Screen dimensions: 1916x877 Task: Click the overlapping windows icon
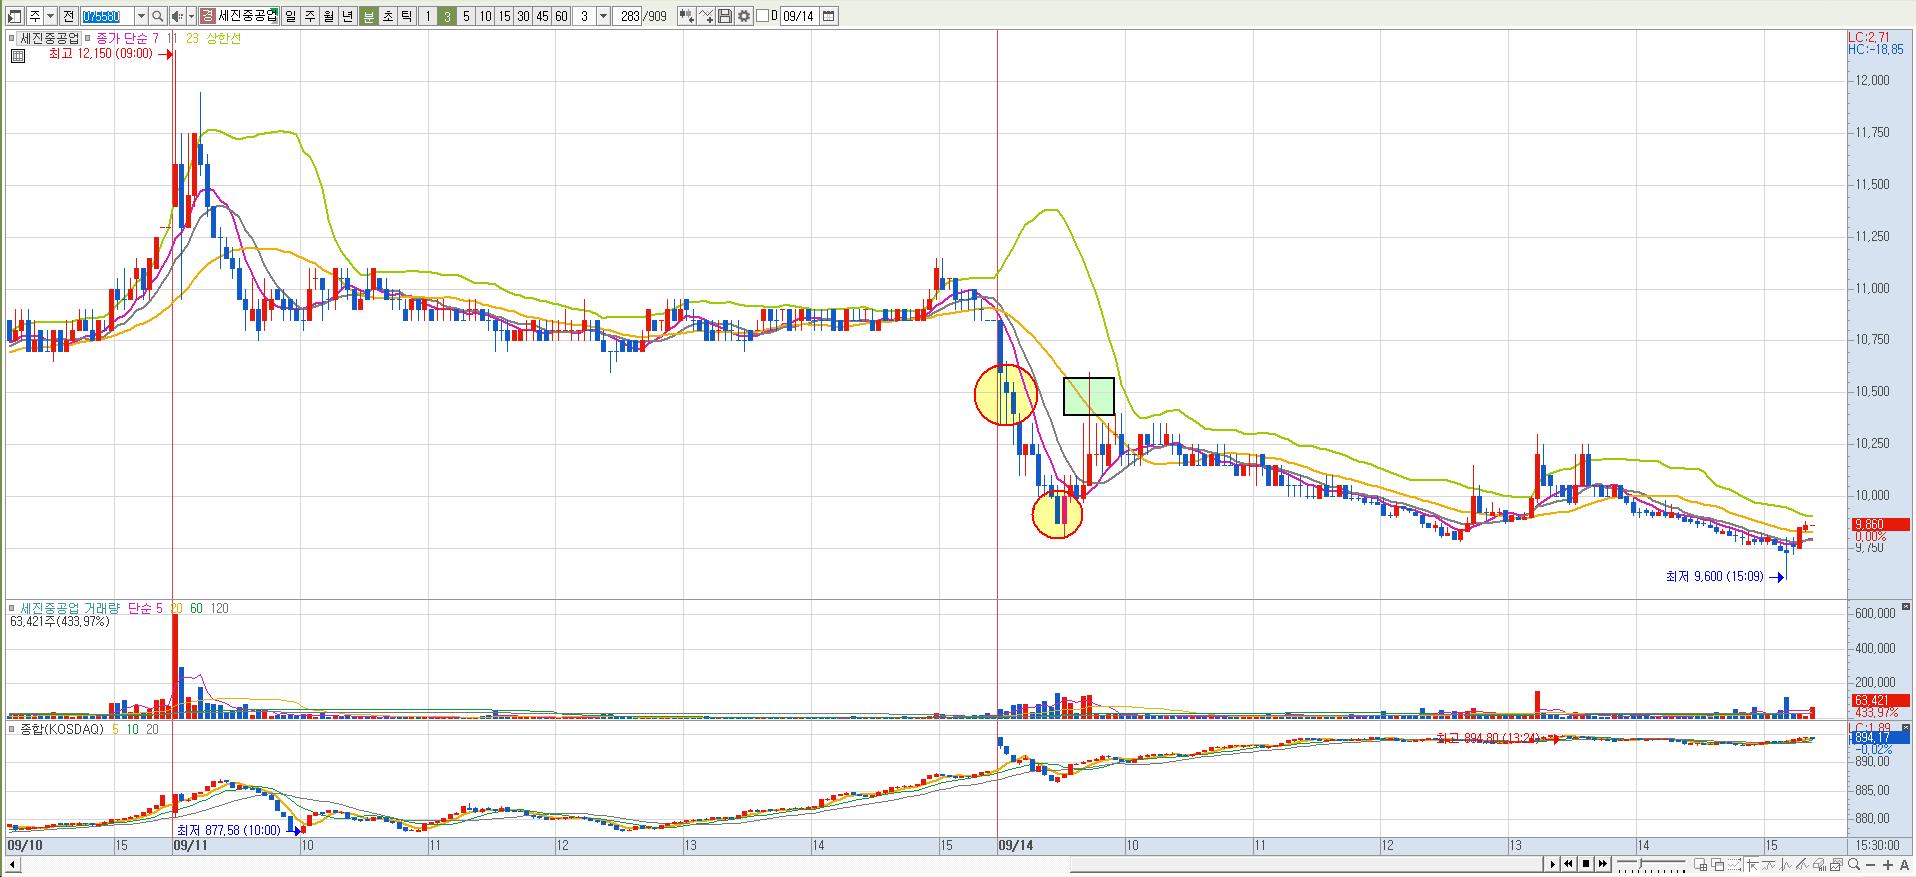pos(1718,865)
